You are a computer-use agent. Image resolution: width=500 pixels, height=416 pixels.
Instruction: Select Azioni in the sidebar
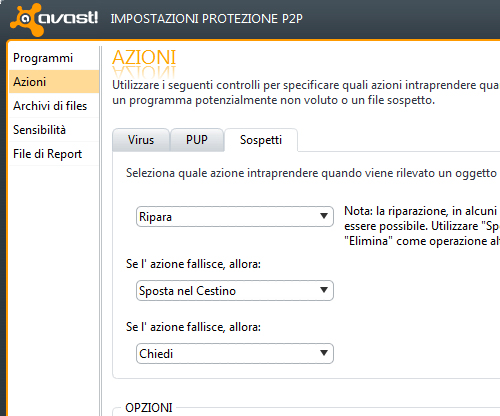pyautogui.click(x=54, y=82)
